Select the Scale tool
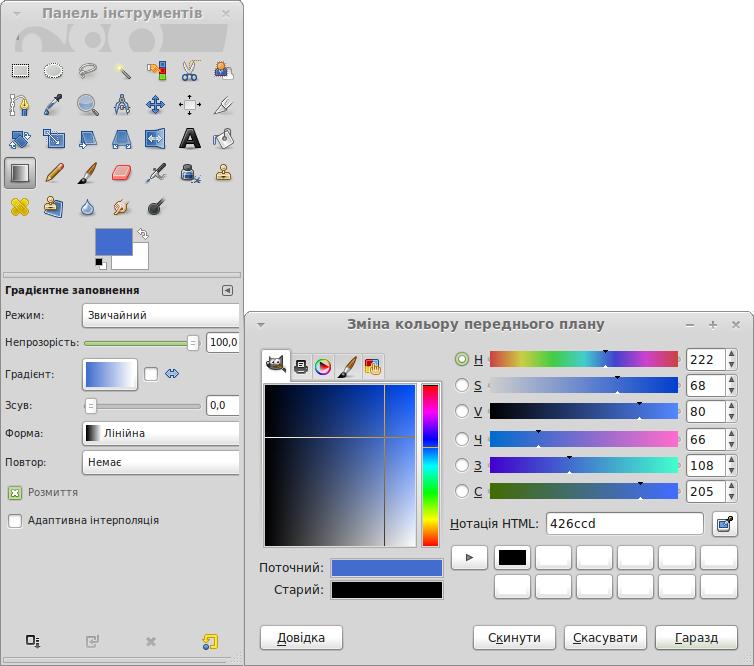The height and width of the screenshot is (666, 754). click(53, 139)
